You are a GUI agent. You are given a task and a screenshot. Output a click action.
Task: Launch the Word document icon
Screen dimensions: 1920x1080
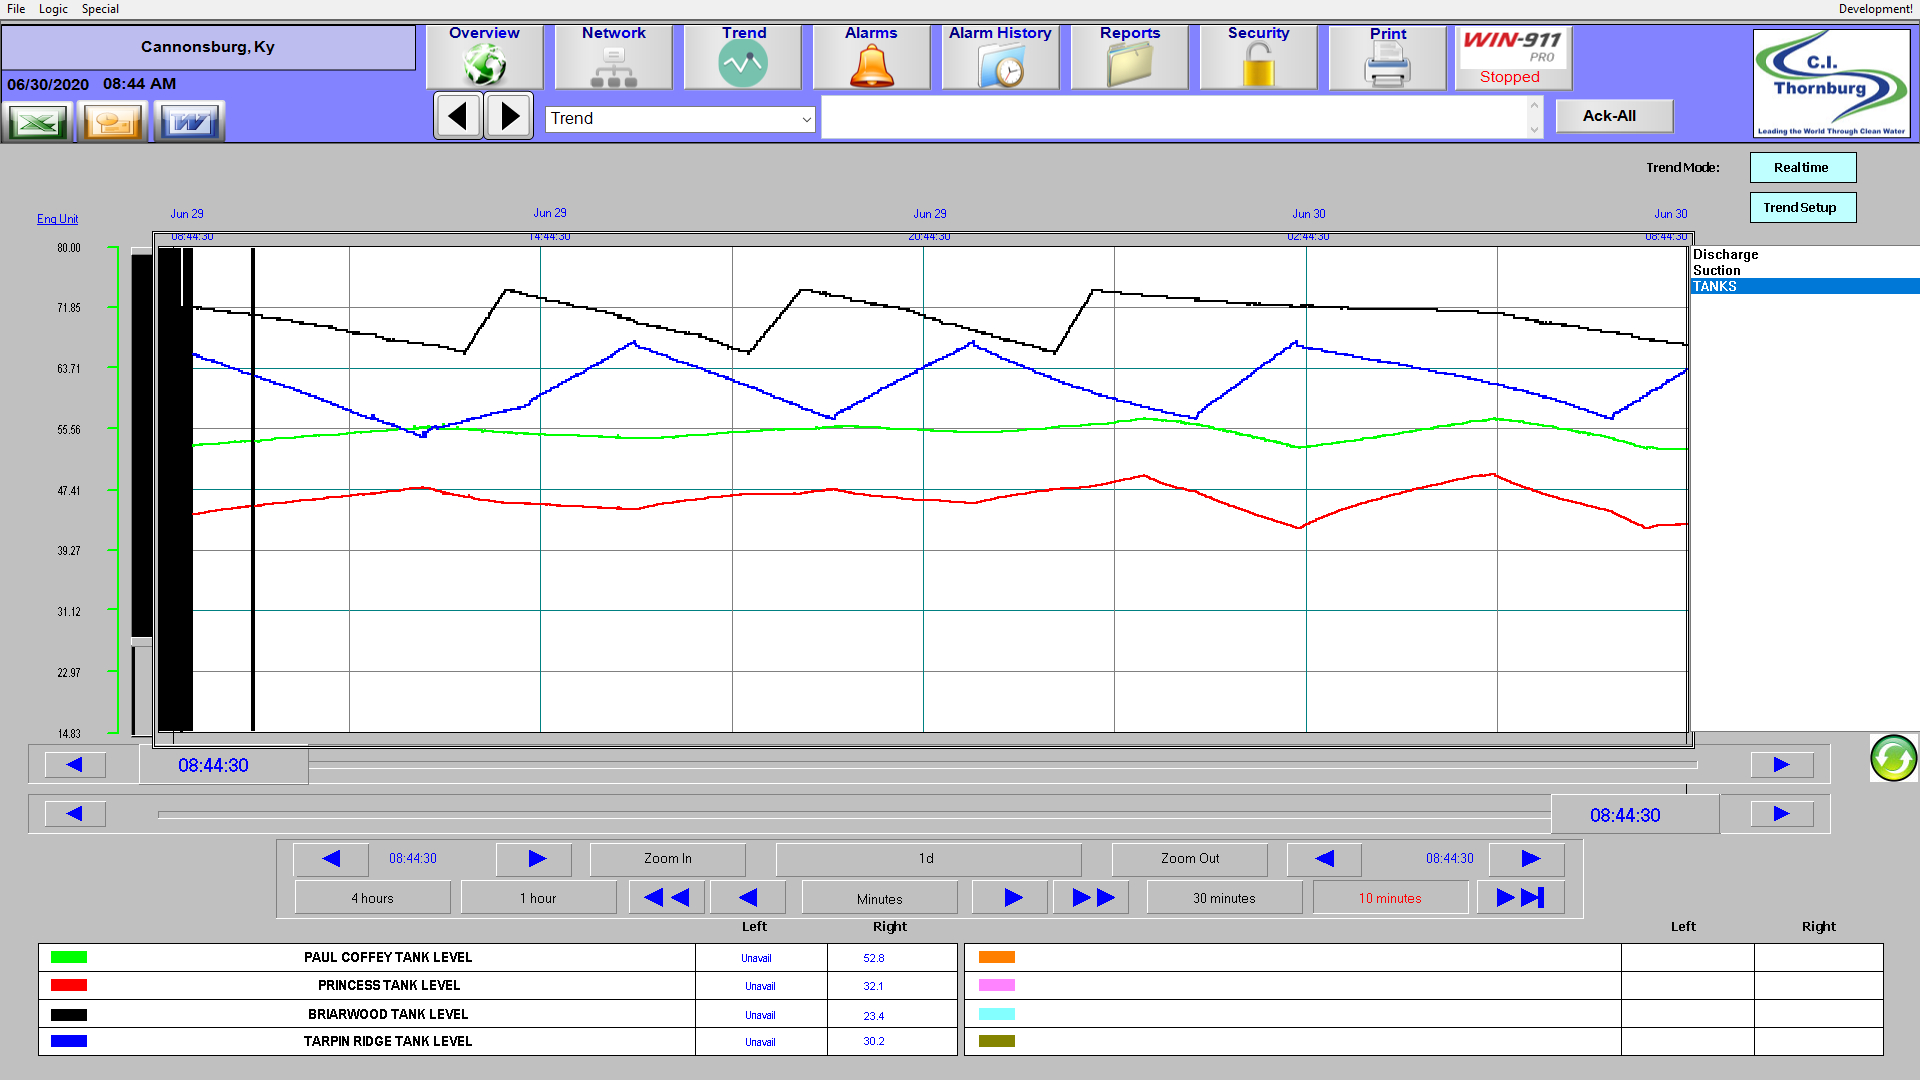(x=189, y=122)
